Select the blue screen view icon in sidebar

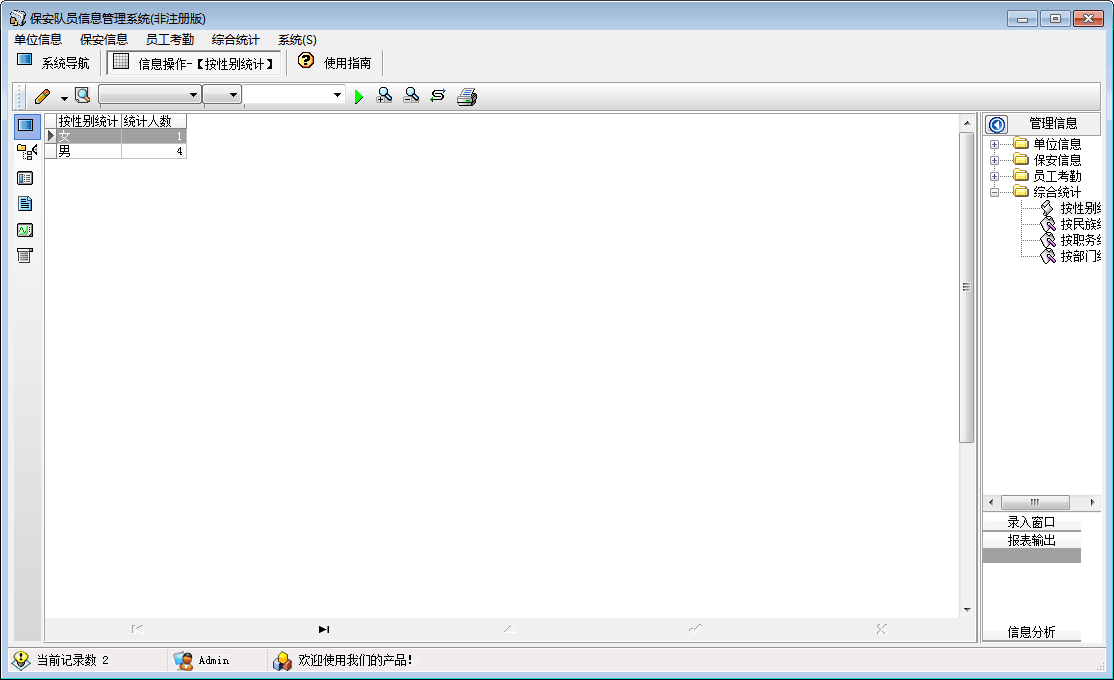26,126
